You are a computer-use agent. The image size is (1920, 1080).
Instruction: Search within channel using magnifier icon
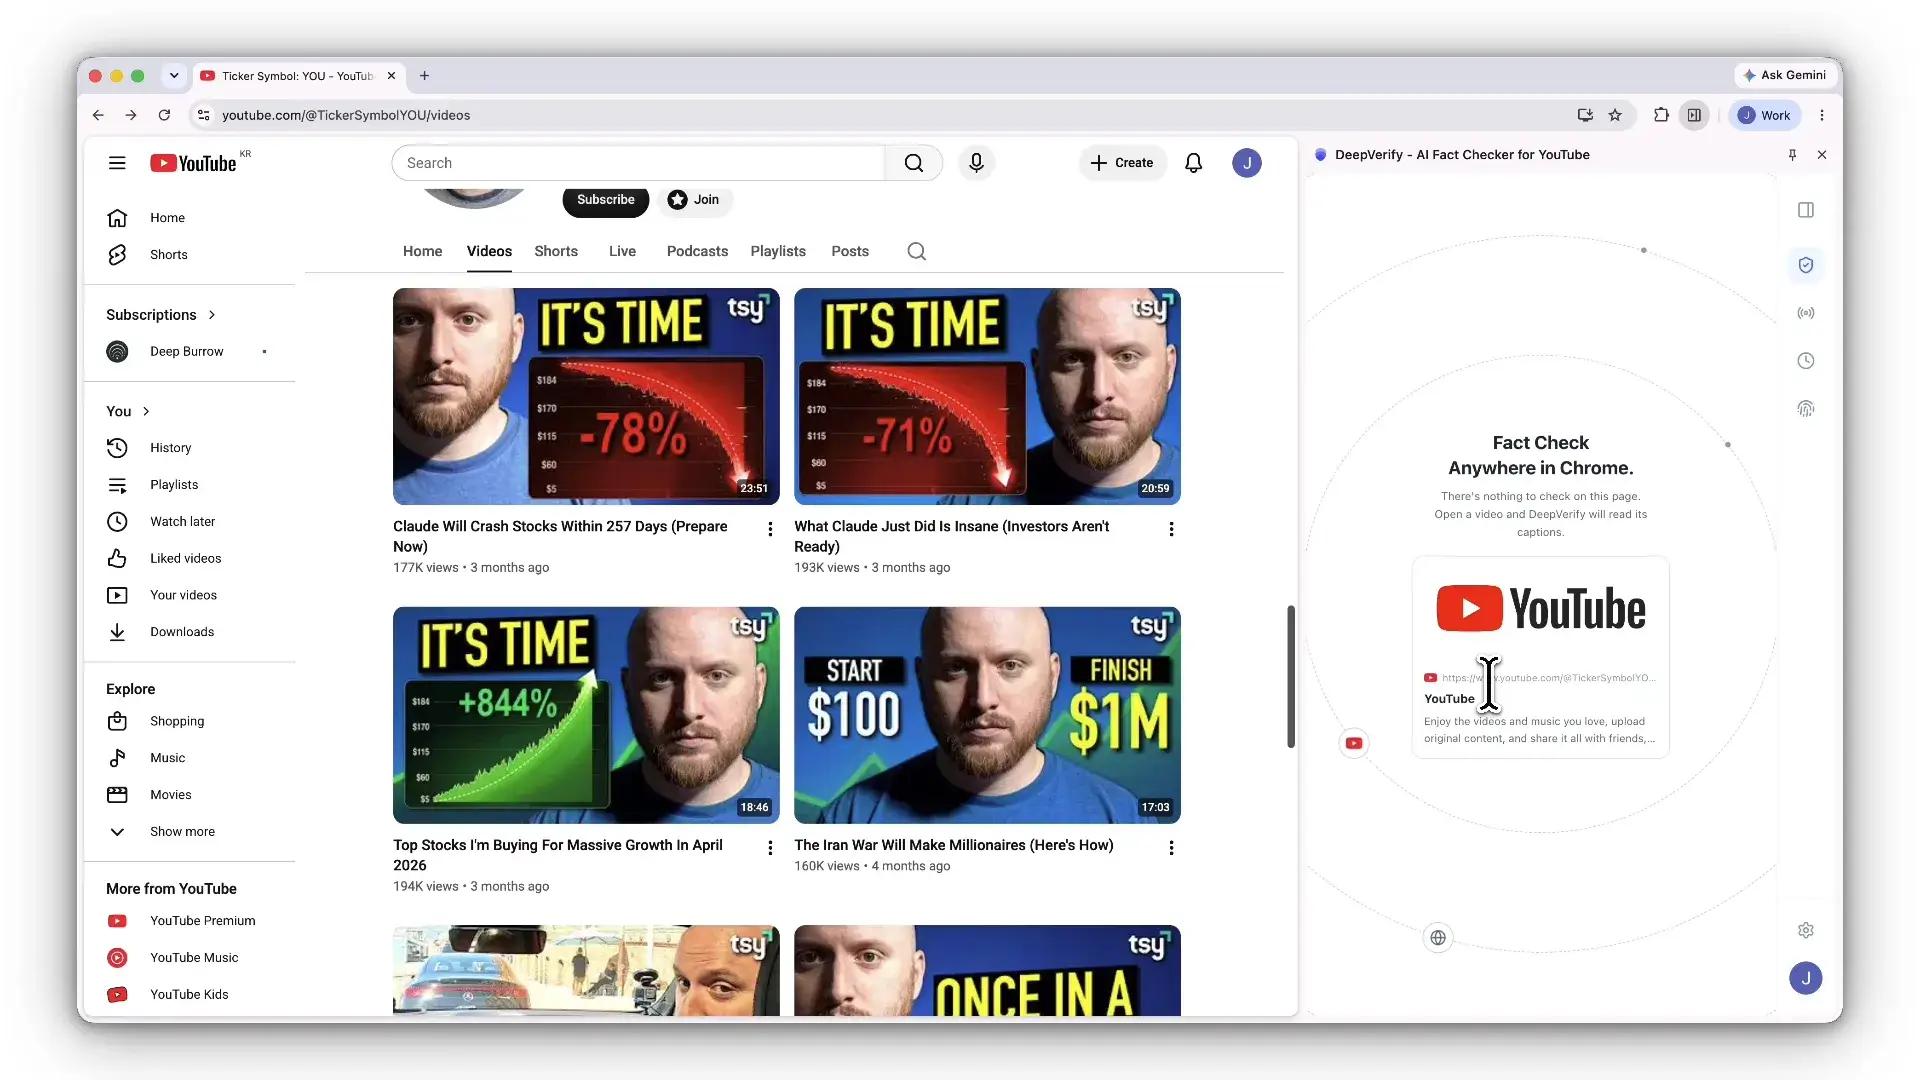(x=916, y=252)
